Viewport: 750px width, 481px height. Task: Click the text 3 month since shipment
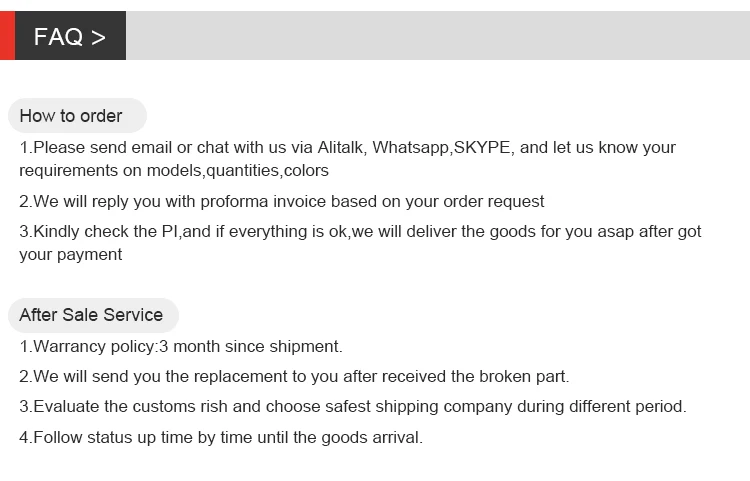point(251,347)
